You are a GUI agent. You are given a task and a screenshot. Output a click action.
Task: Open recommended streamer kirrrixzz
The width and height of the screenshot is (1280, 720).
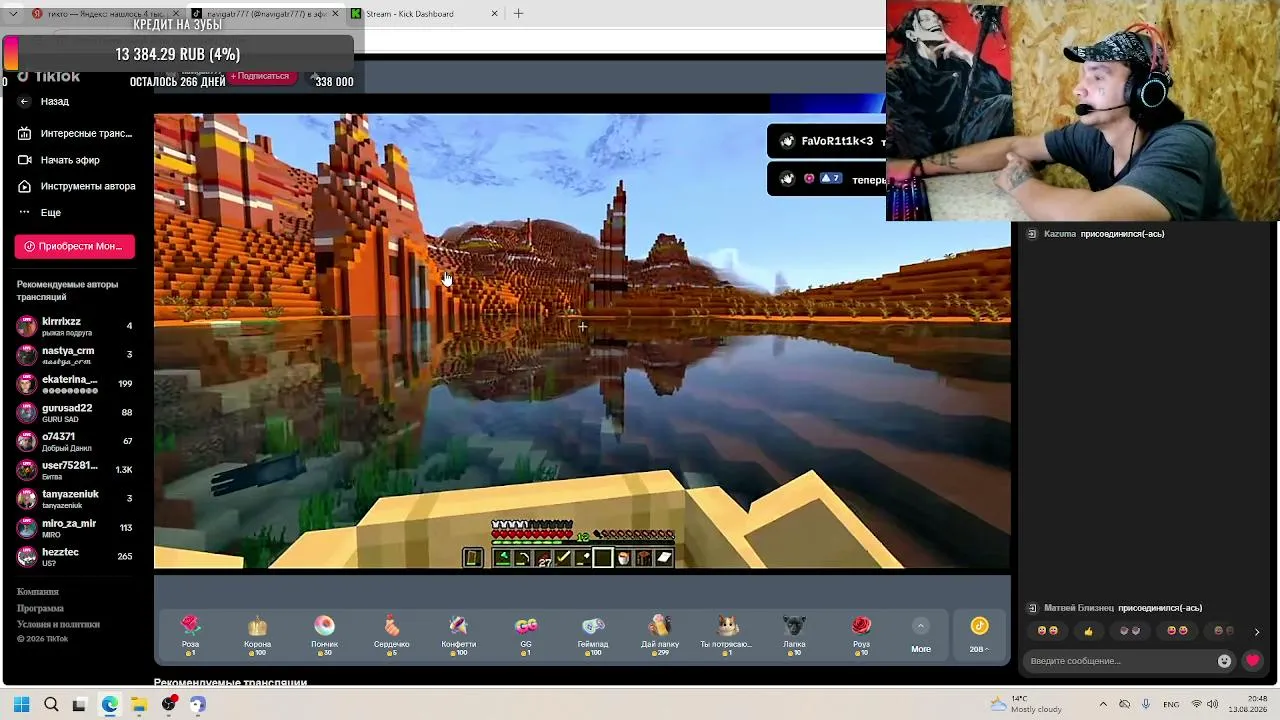pos(75,326)
